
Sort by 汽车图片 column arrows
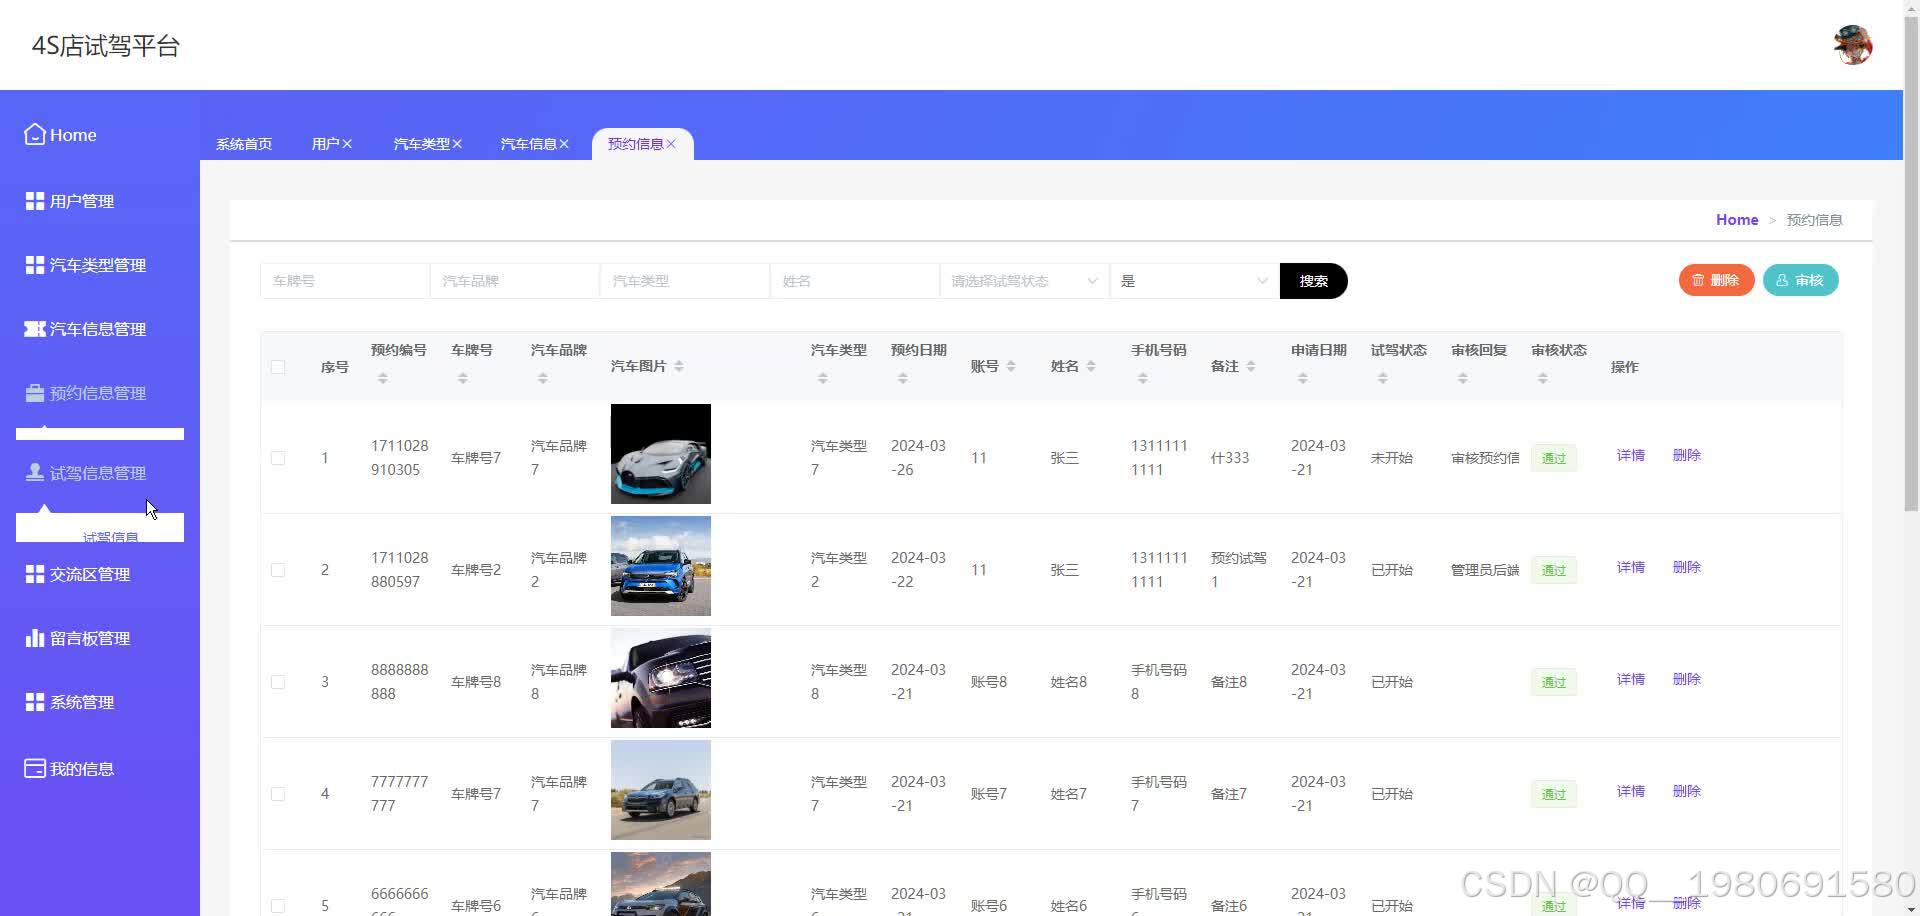click(678, 366)
